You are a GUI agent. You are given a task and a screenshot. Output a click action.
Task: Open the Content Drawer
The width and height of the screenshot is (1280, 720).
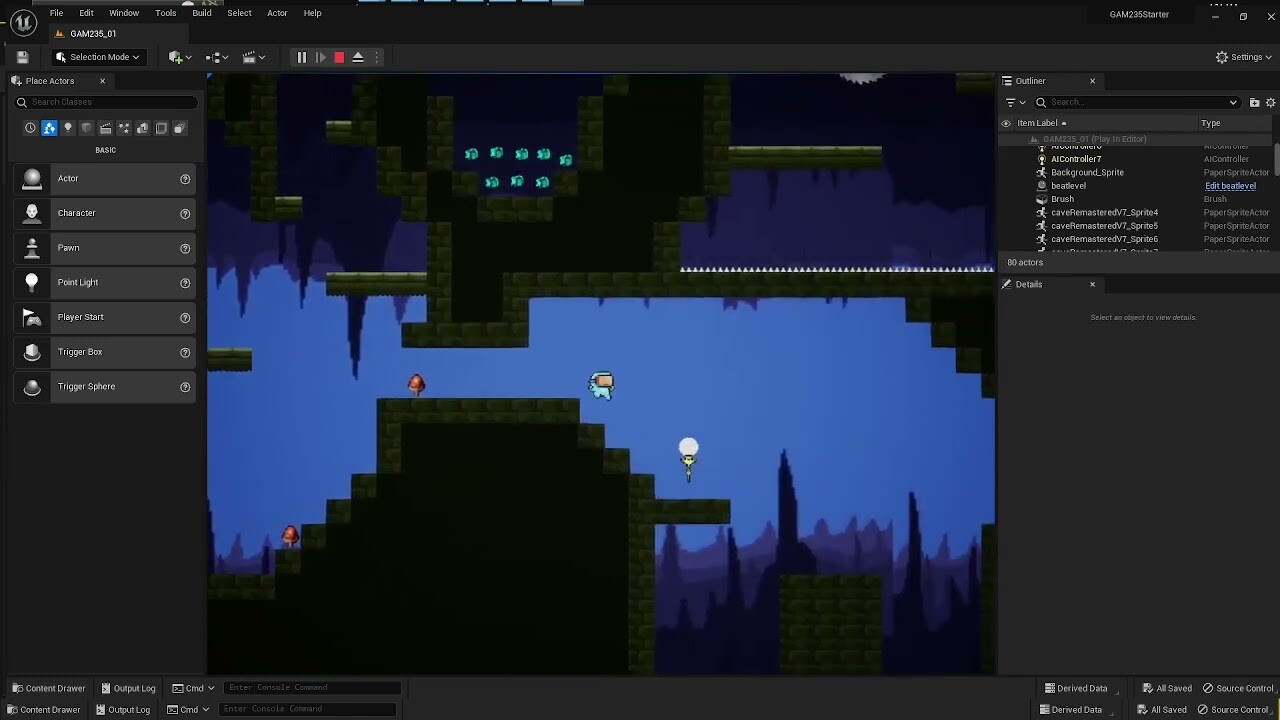tap(47, 688)
